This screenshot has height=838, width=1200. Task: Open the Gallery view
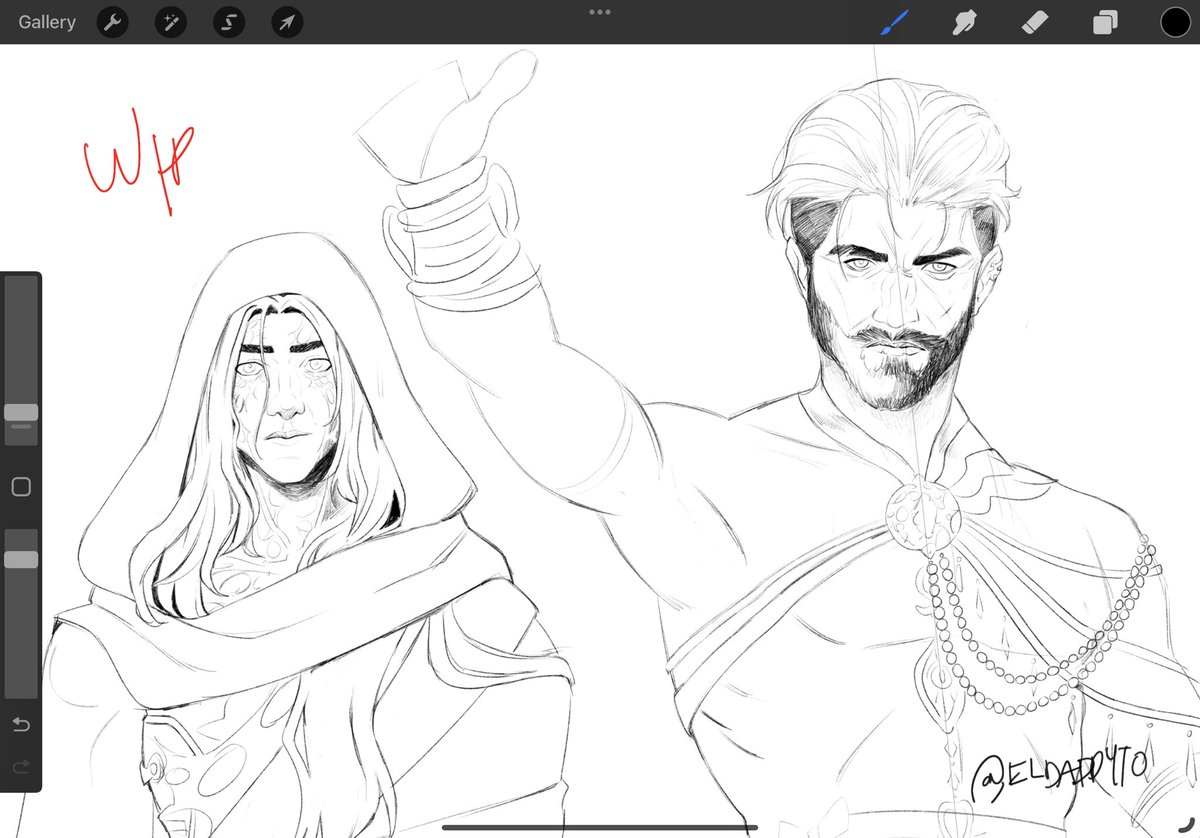47,22
